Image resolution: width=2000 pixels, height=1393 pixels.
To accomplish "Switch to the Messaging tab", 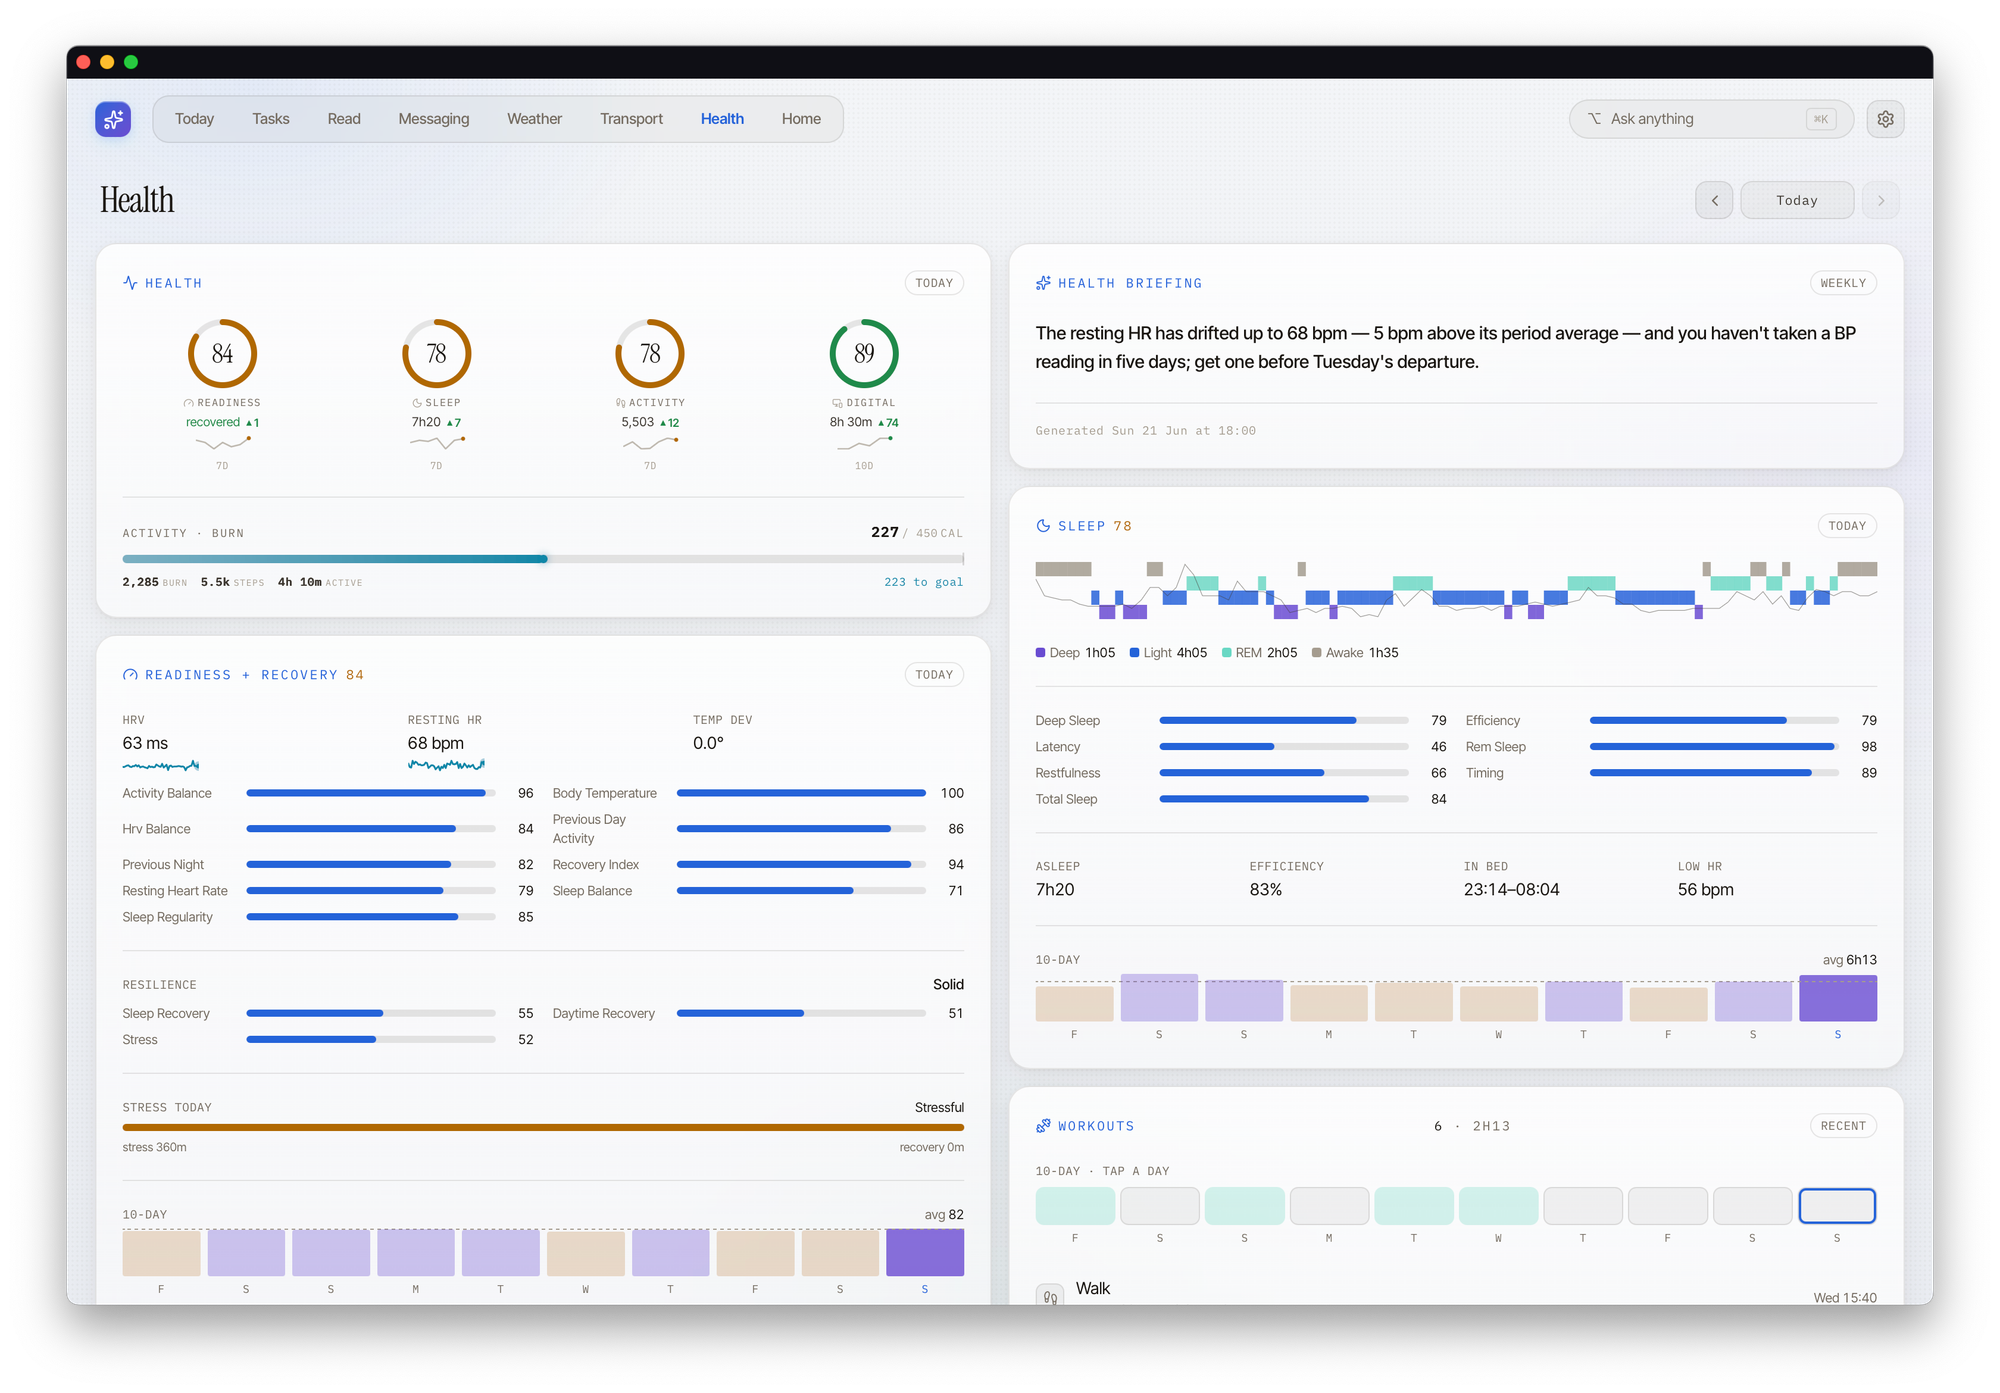I will [x=433, y=119].
